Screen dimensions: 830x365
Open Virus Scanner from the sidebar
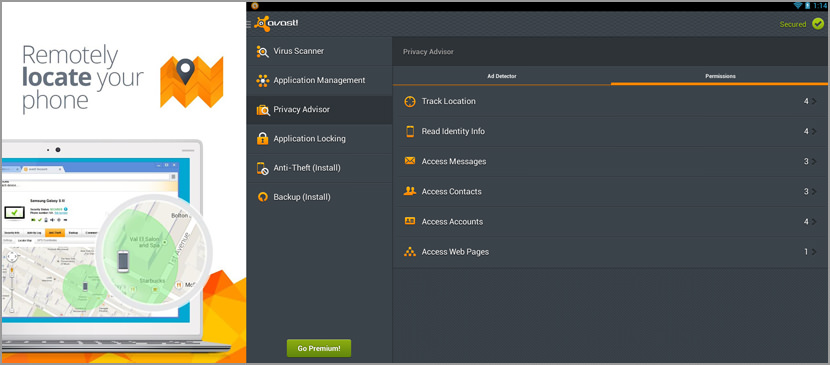click(319, 51)
